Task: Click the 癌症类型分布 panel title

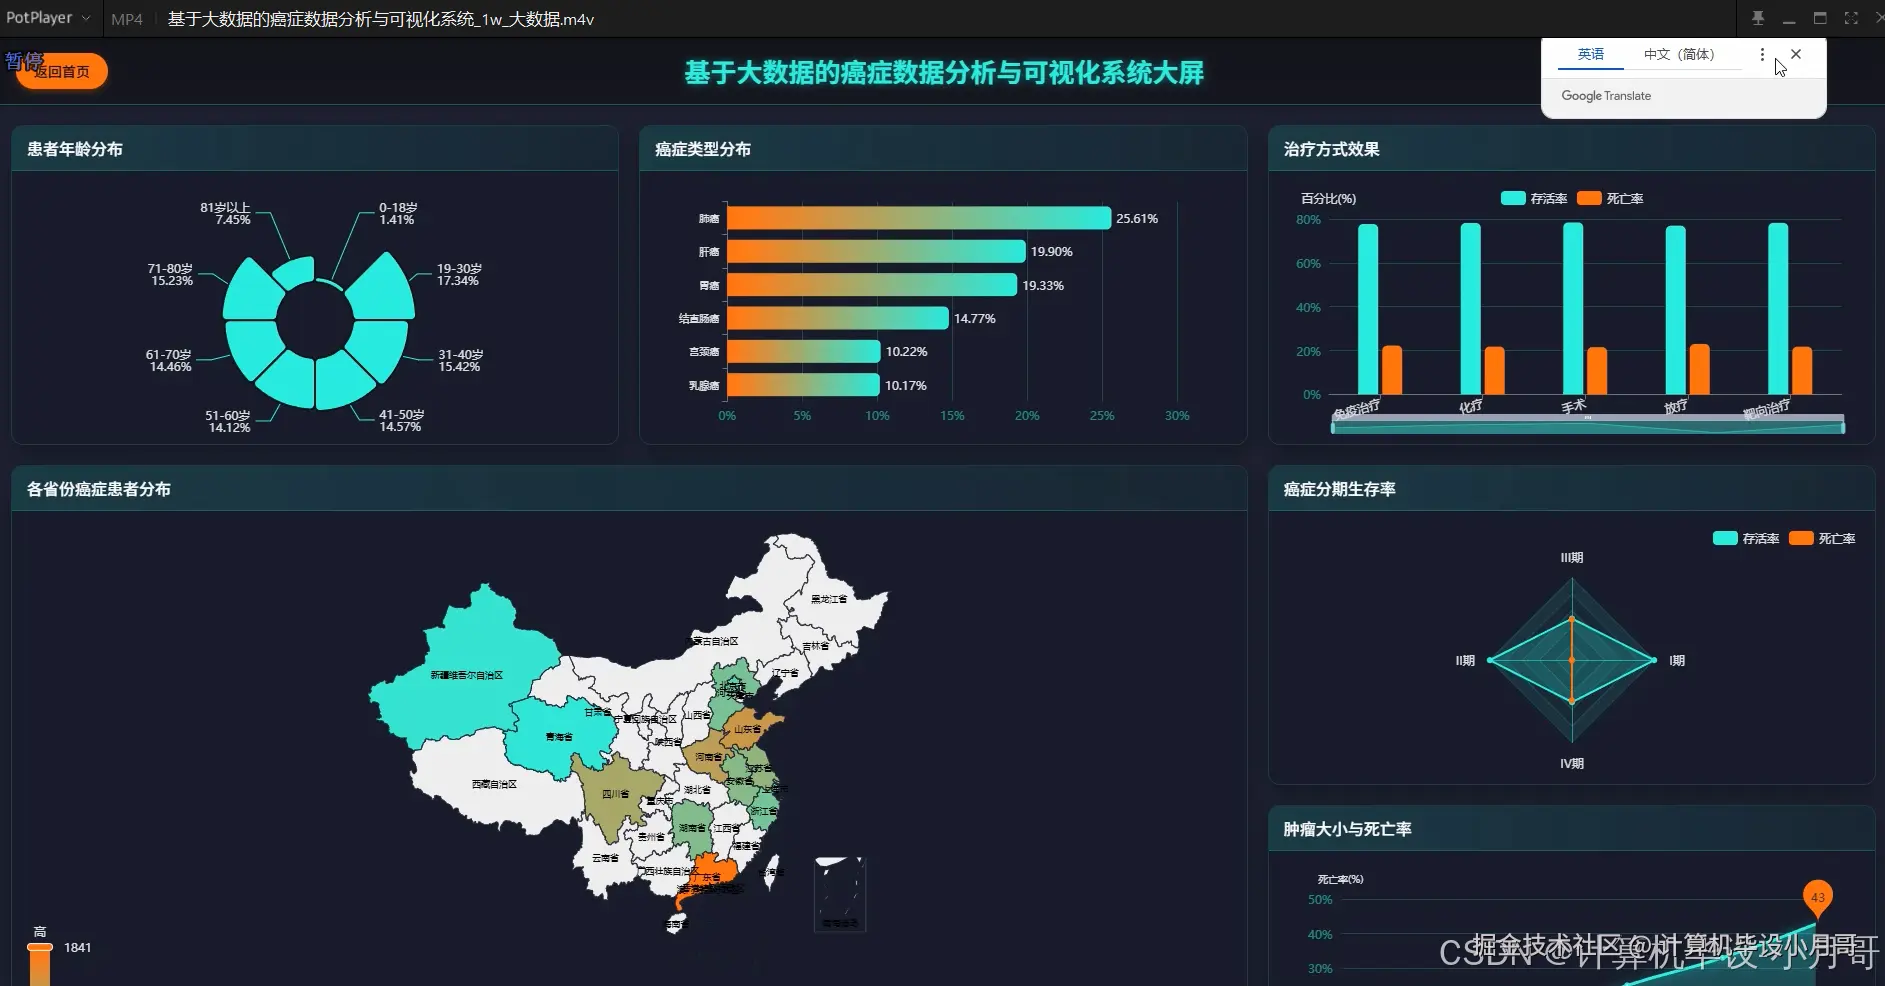Action: (x=703, y=149)
